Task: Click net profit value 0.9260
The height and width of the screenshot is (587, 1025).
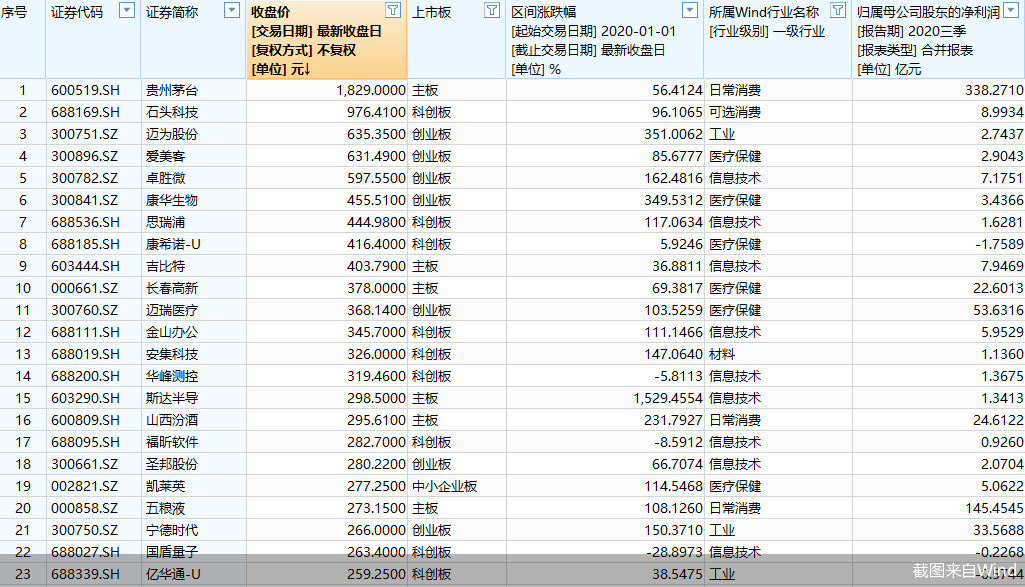Action: point(1002,443)
